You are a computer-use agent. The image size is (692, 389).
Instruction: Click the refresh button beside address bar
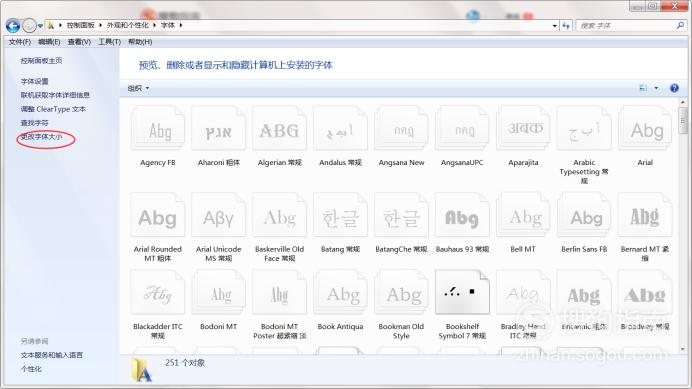click(x=566, y=26)
